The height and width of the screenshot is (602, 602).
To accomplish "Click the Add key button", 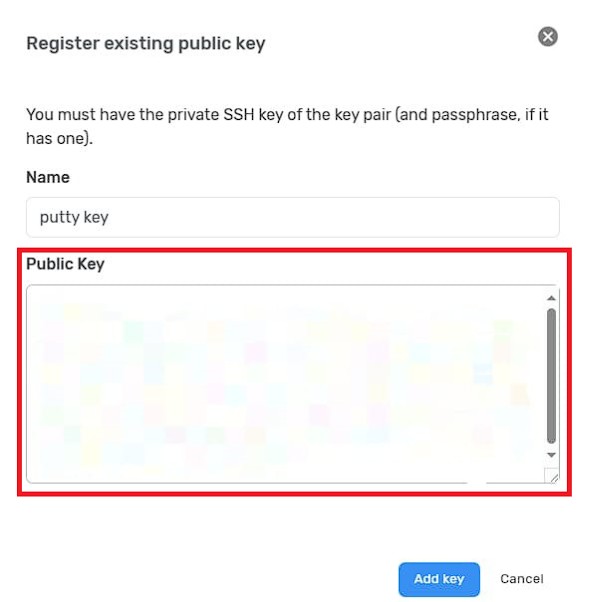I will (x=439, y=579).
